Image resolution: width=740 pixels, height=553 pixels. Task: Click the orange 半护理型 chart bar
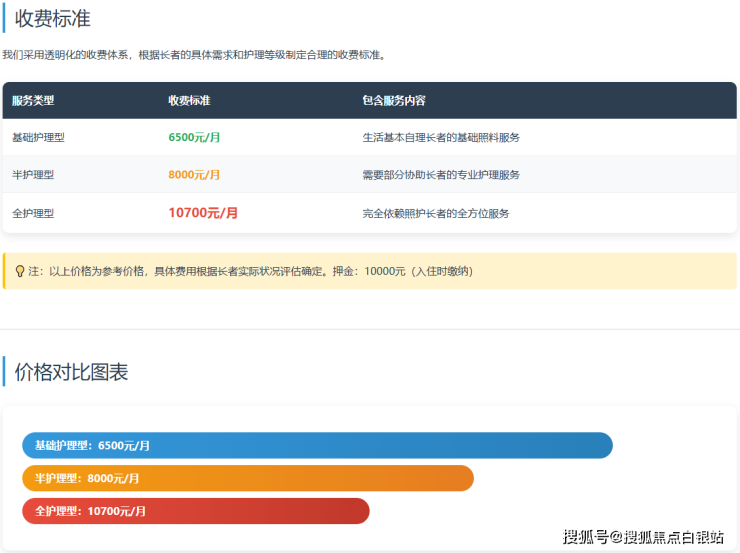pyautogui.click(x=247, y=478)
